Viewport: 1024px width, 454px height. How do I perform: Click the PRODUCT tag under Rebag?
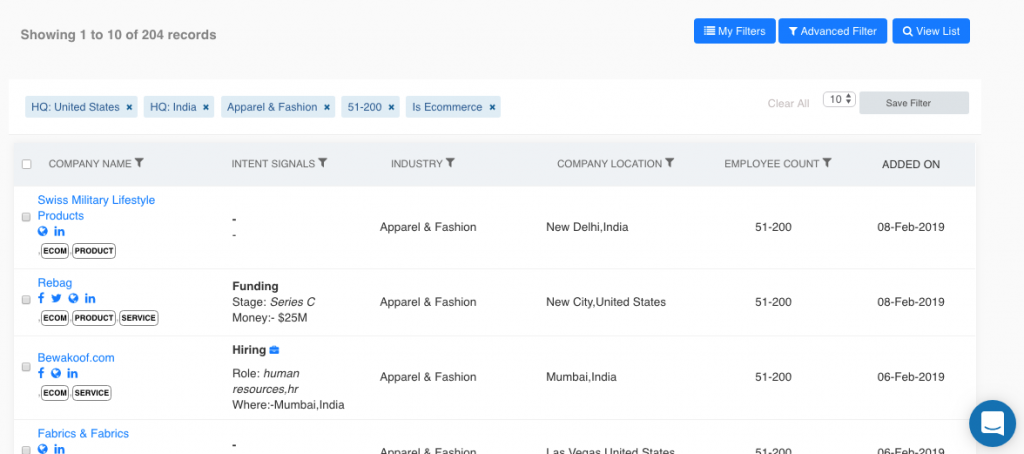(94, 318)
